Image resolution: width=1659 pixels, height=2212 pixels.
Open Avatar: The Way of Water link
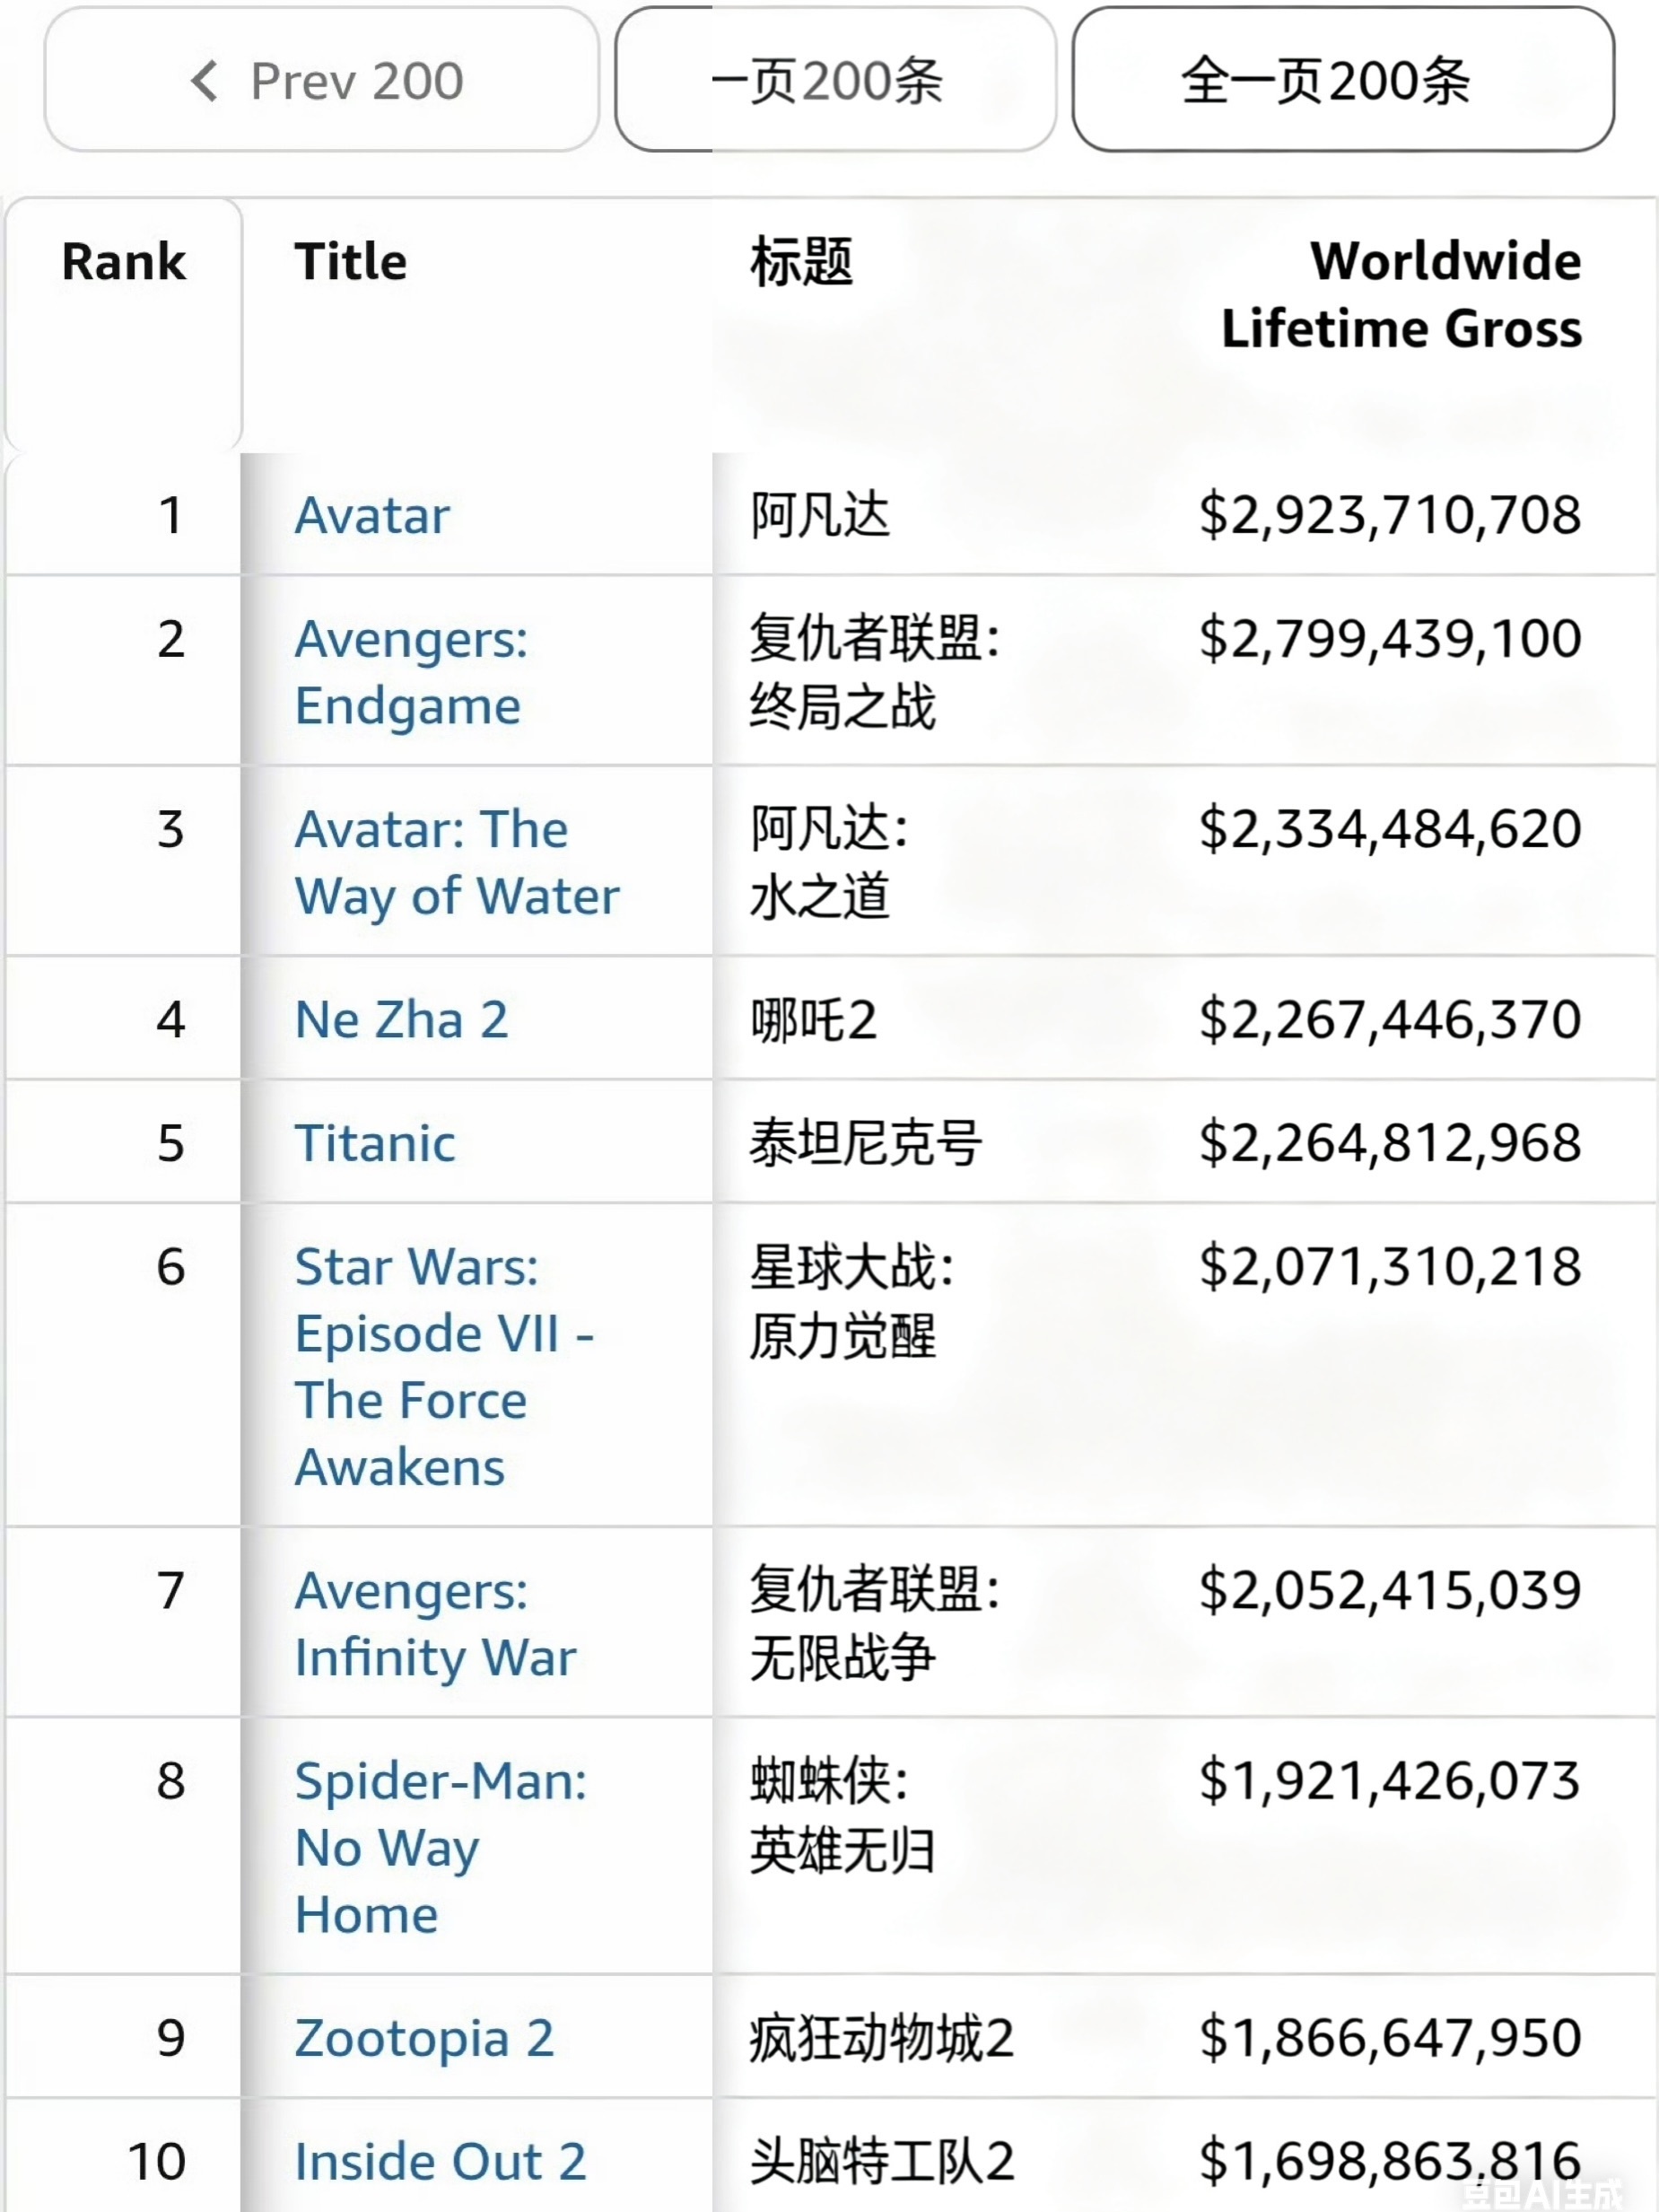[x=456, y=862]
